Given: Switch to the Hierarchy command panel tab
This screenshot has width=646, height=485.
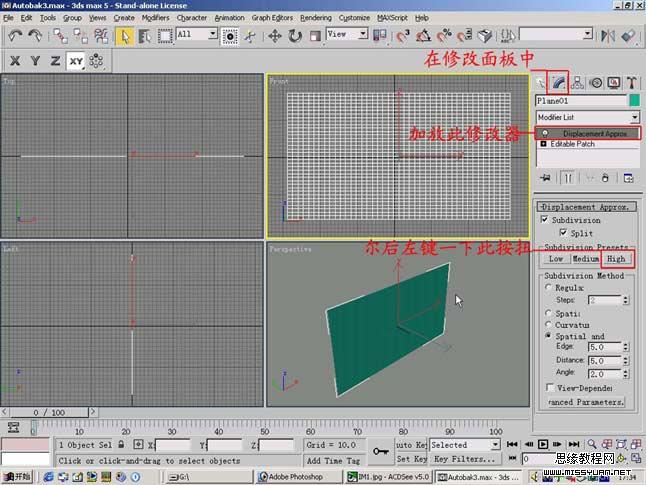Looking at the screenshot, I should (x=578, y=83).
